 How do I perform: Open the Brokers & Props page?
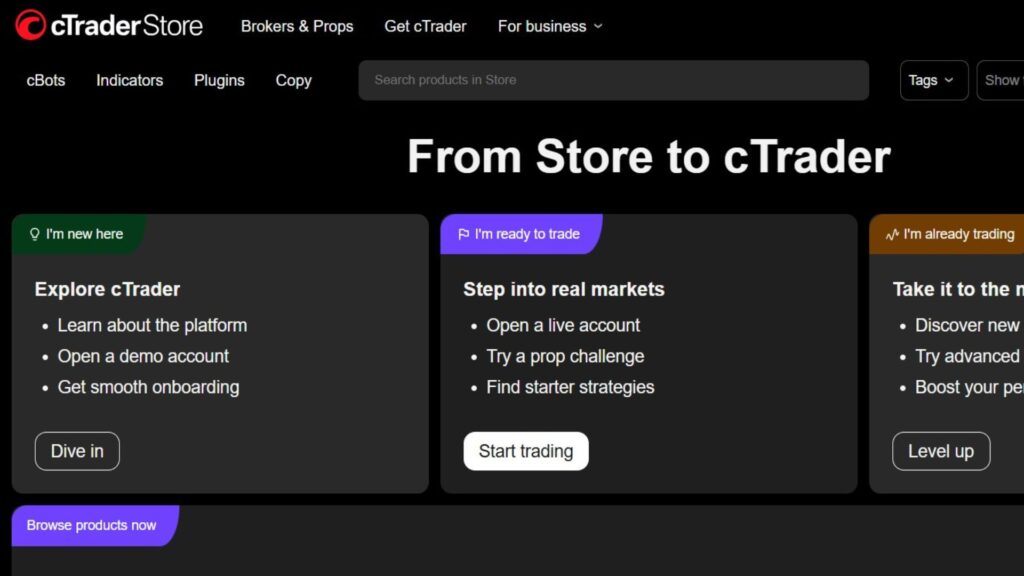pos(297,27)
